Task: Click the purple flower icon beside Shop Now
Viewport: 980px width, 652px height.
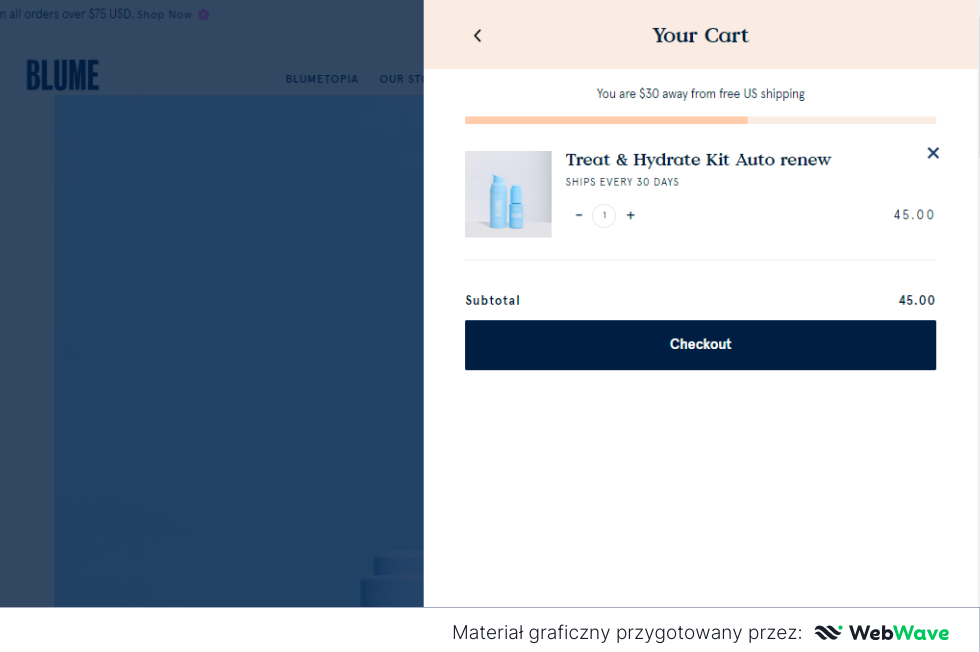Action: point(204,15)
